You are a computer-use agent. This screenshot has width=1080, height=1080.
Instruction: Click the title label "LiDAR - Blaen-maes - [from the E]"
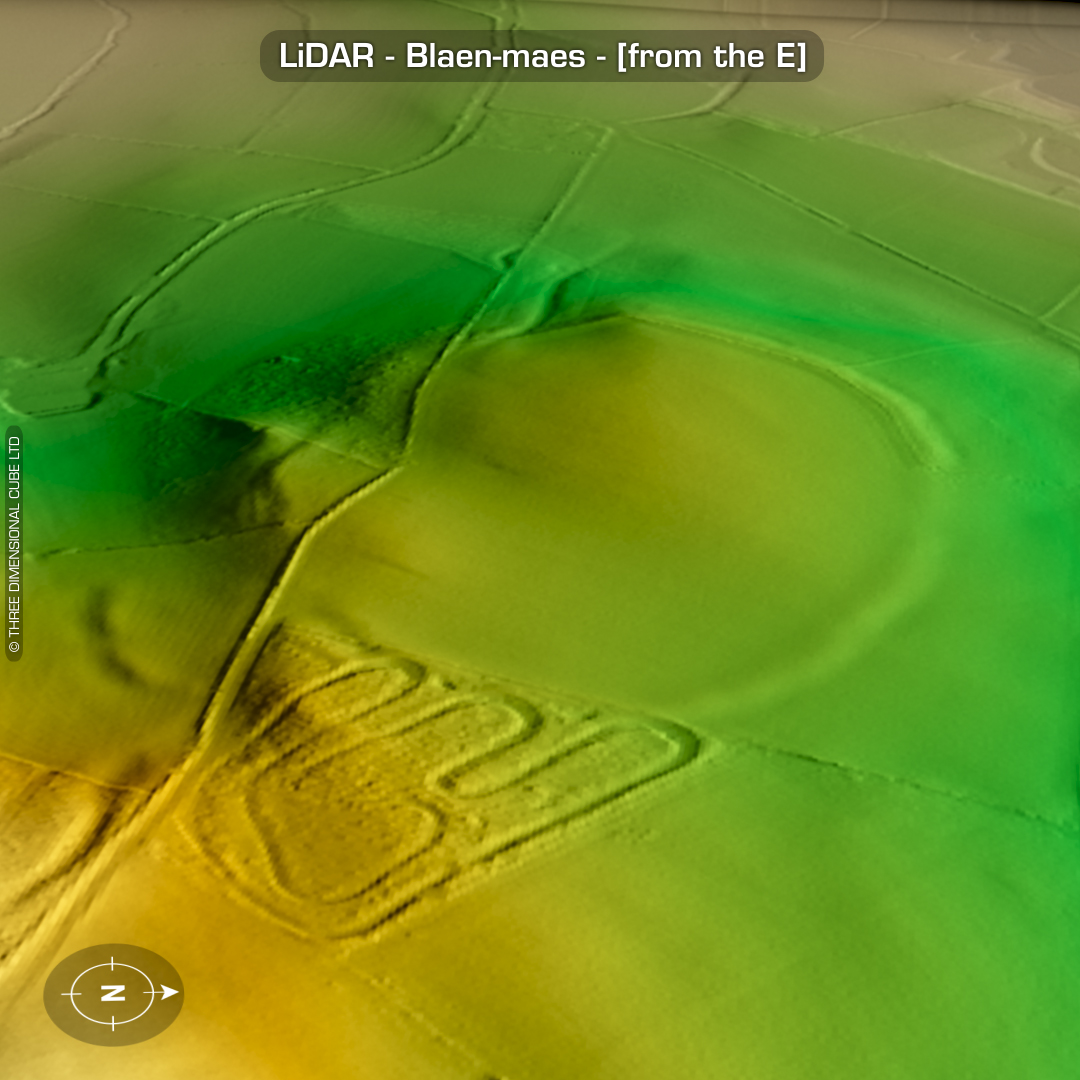pos(541,56)
